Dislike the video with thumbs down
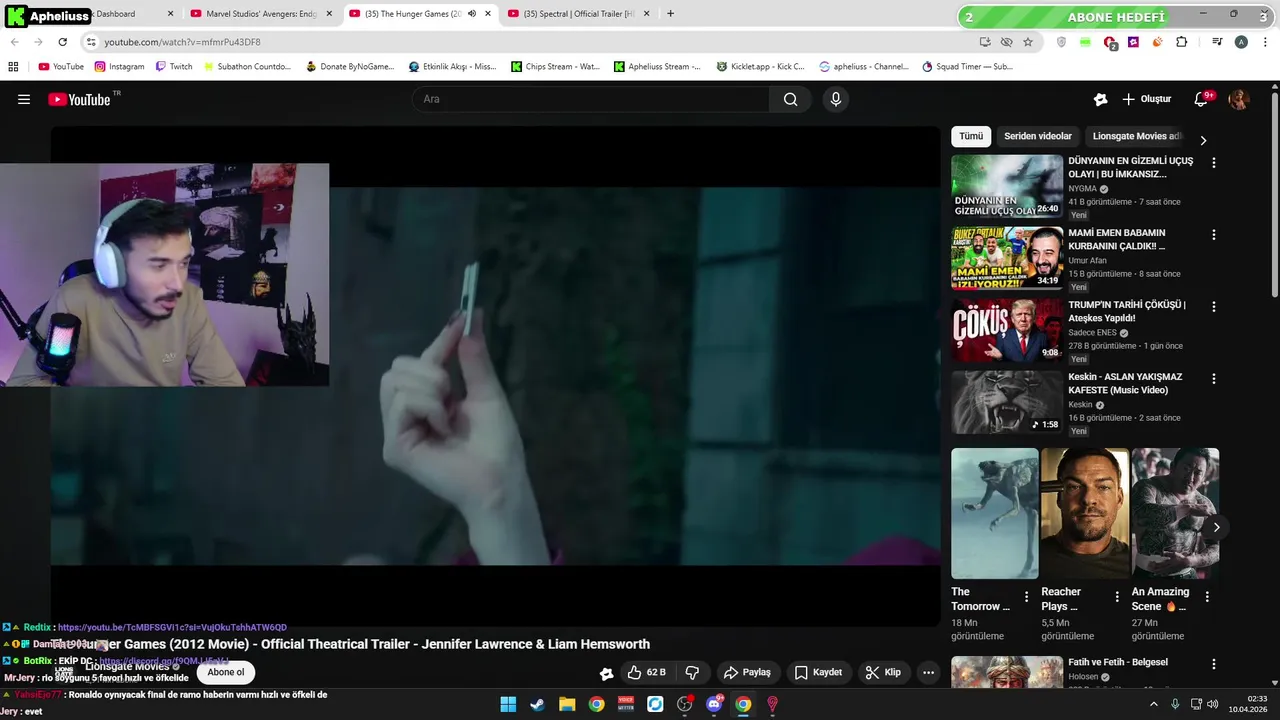1280x720 pixels. click(692, 672)
